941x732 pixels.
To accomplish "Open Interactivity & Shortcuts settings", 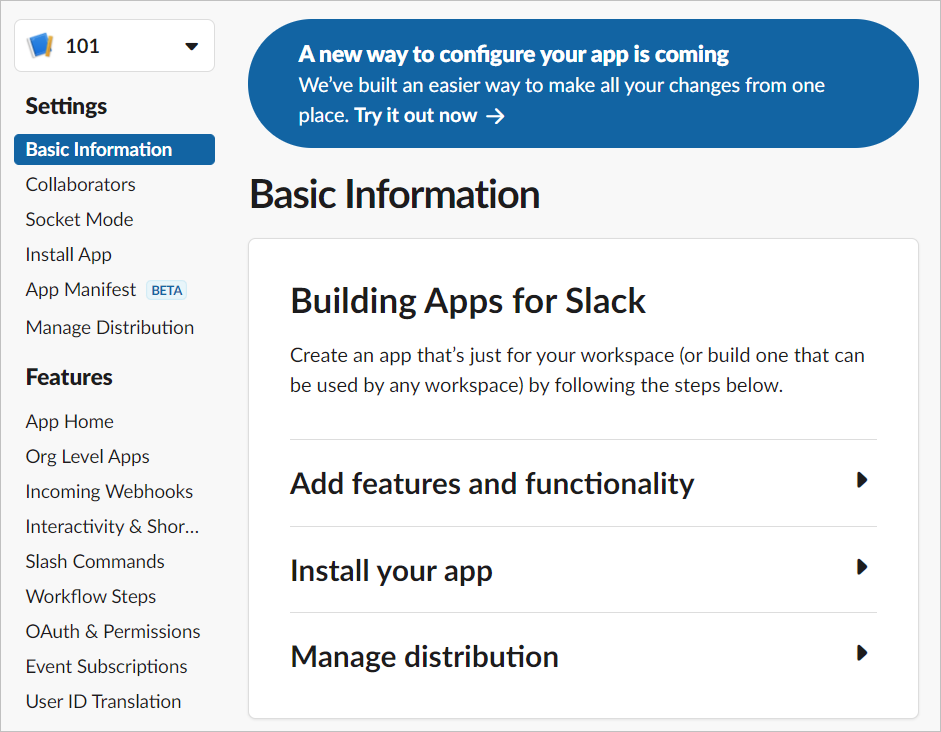I will tap(112, 526).
